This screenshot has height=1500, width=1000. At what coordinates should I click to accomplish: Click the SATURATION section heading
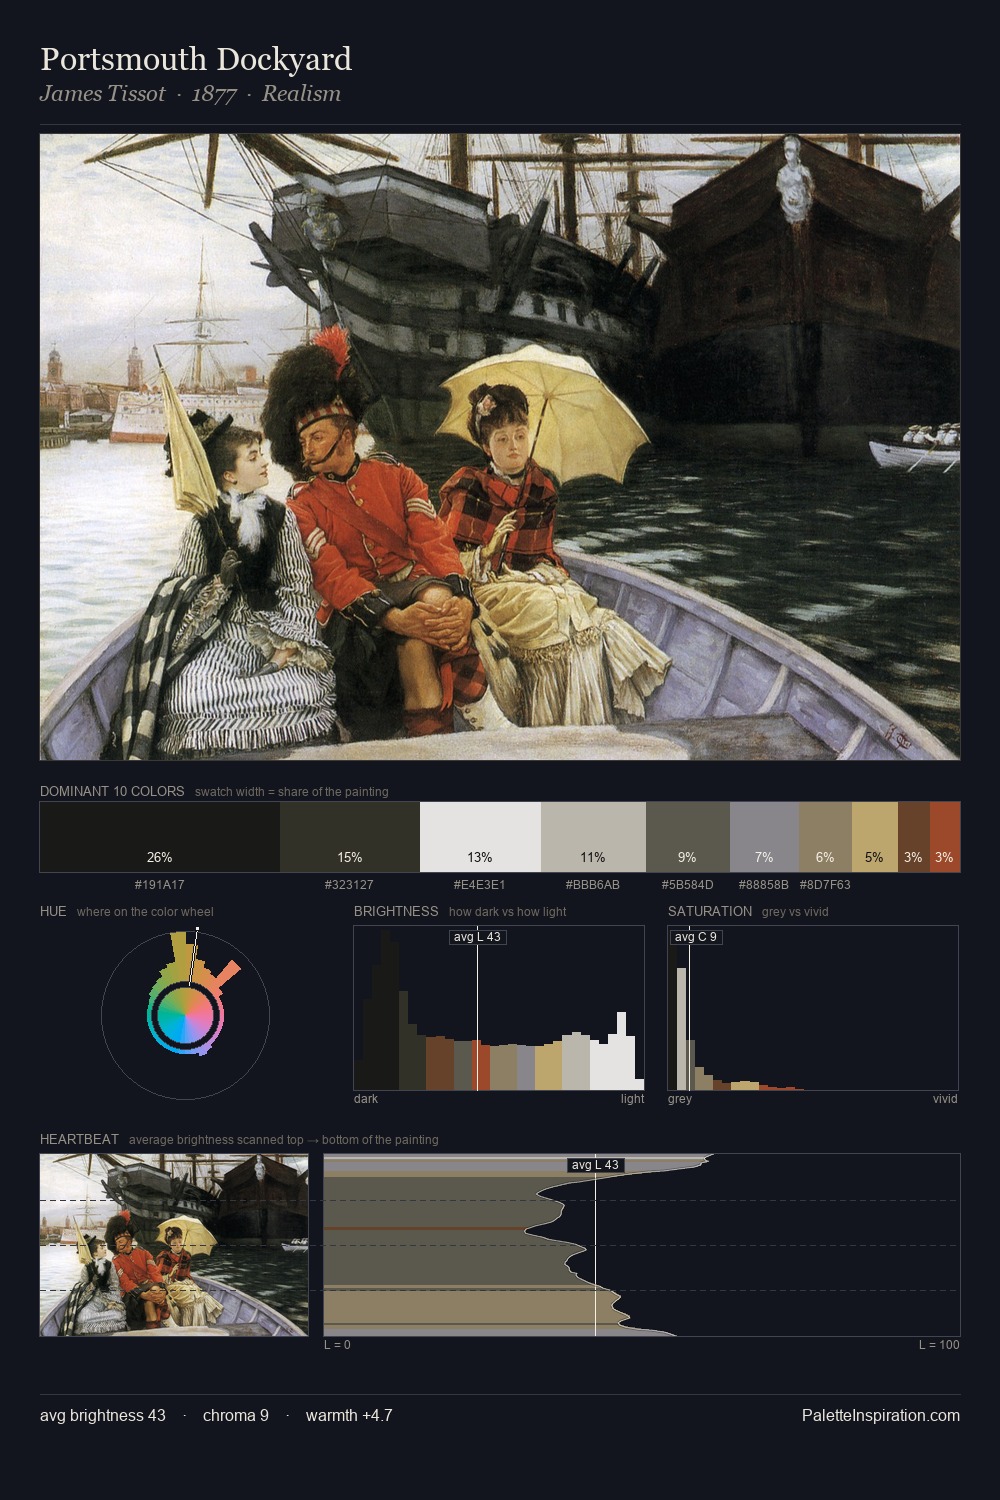[710, 911]
